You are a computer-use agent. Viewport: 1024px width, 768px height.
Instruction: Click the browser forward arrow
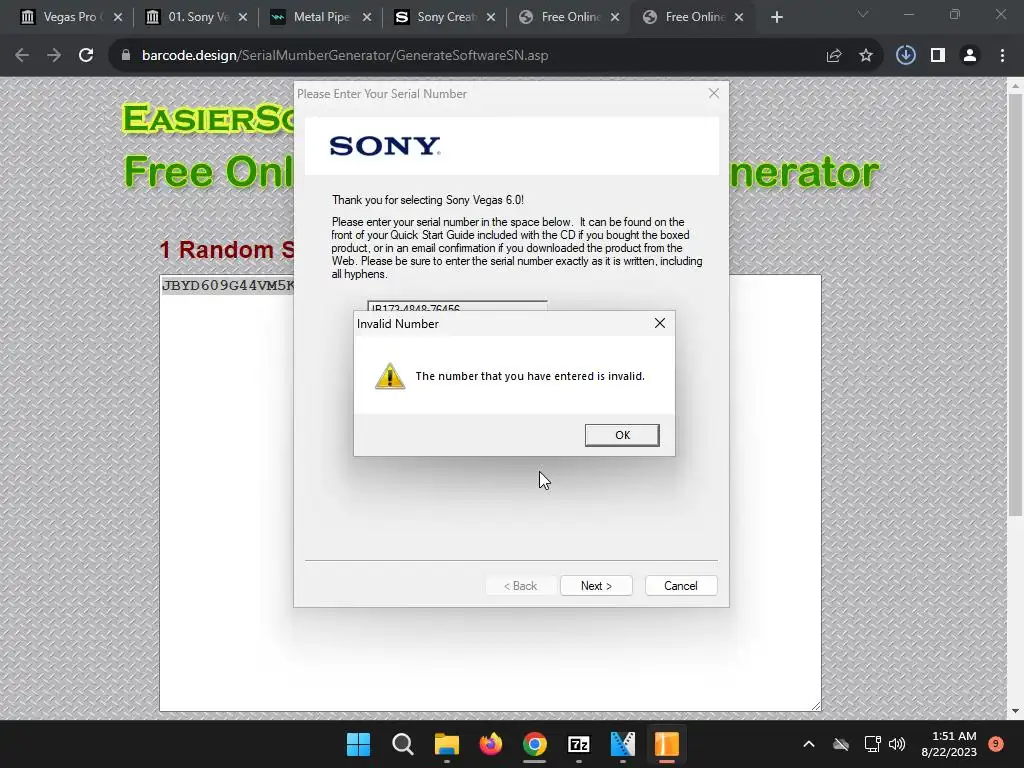pos(54,56)
